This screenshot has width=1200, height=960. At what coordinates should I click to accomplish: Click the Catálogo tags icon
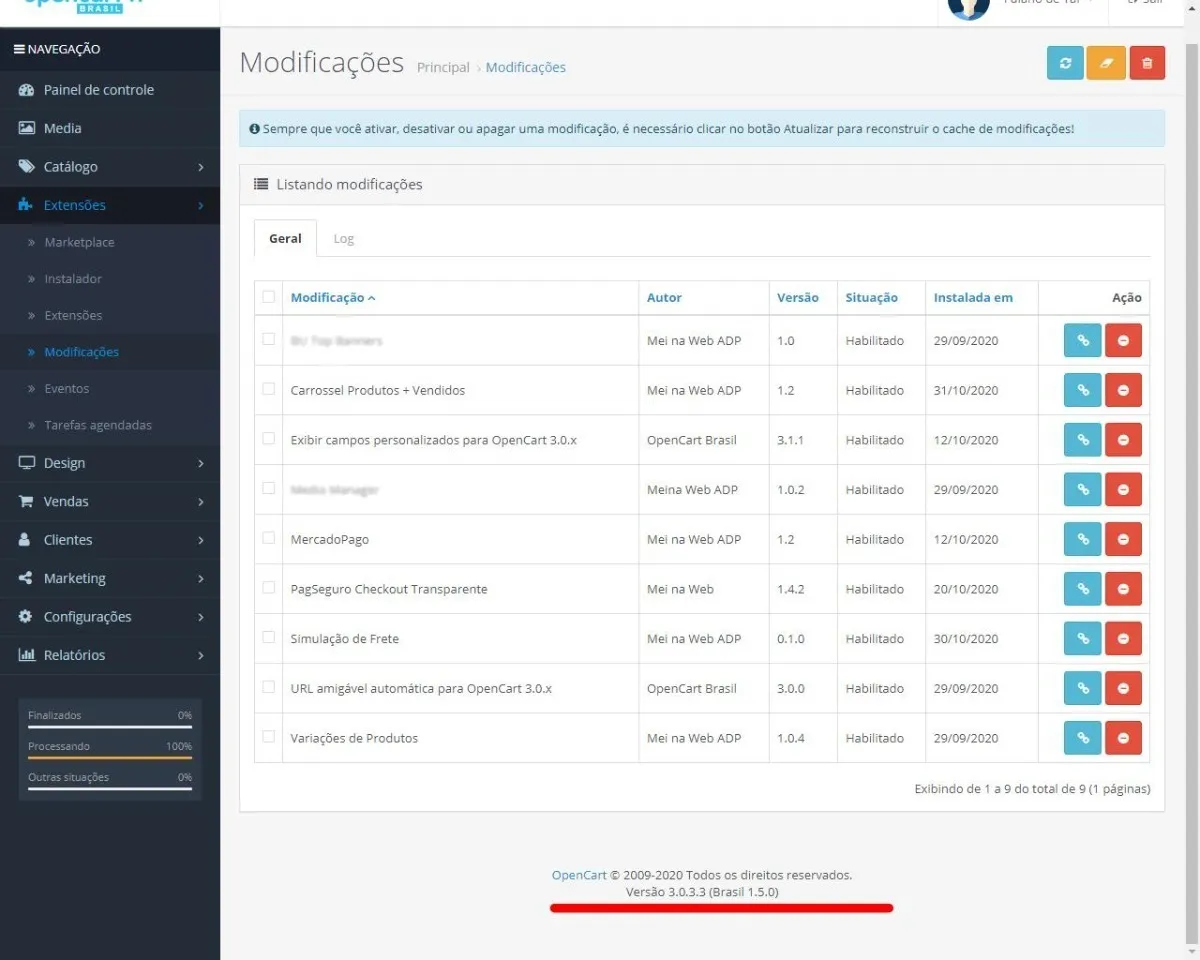[x=27, y=166]
